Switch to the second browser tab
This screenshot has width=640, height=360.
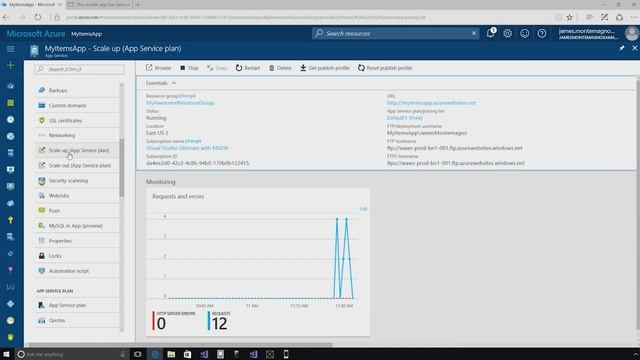click(x=98, y=4)
